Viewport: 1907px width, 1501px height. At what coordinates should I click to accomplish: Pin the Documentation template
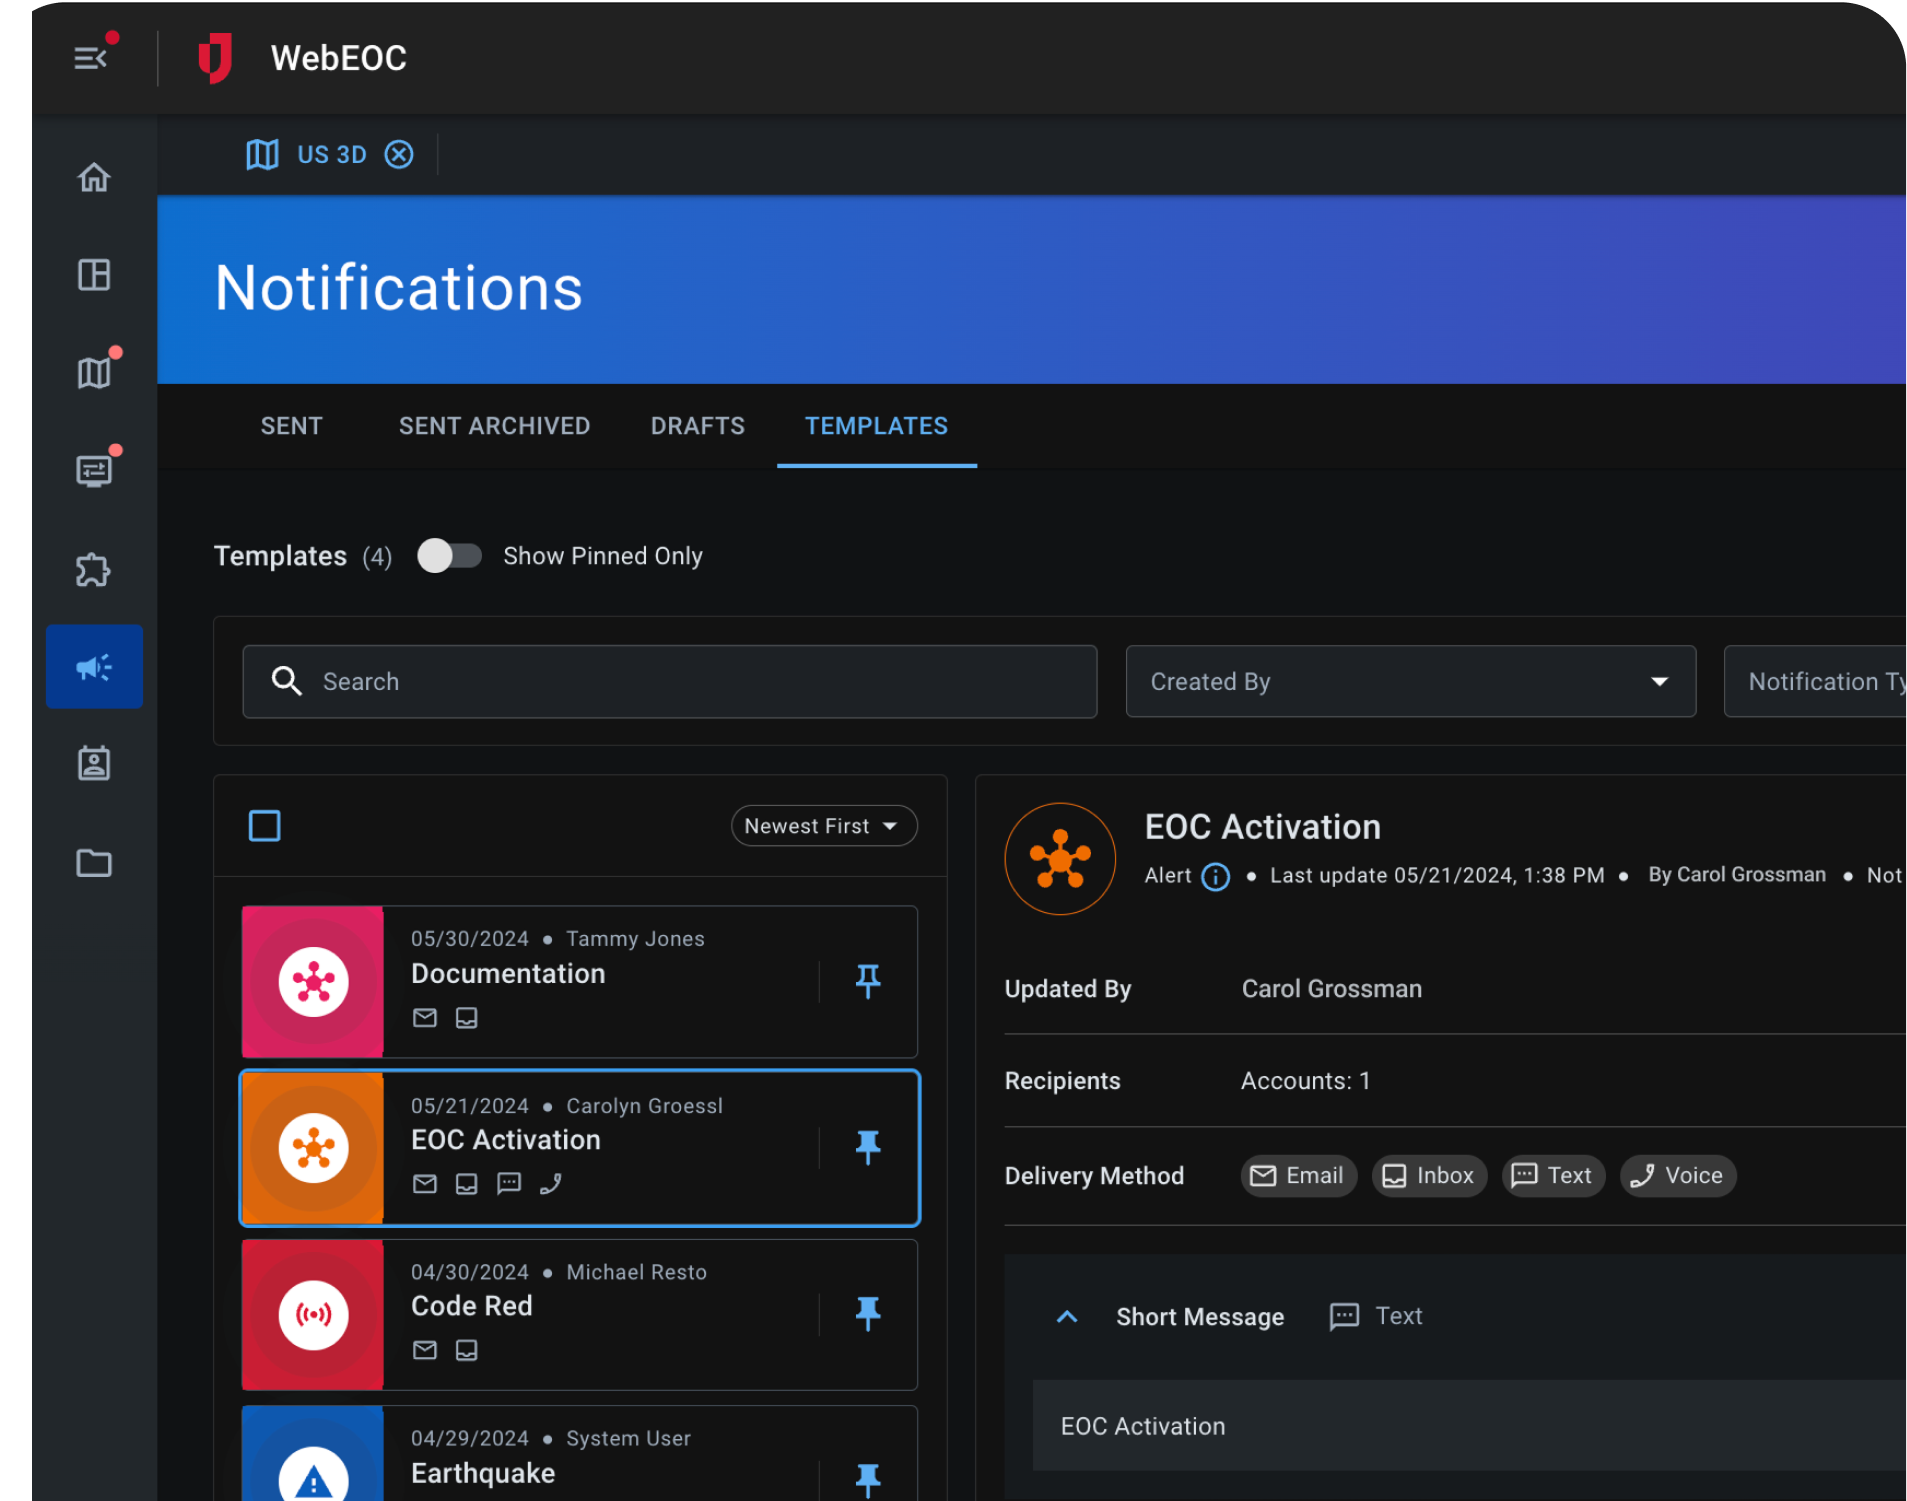pos(868,981)
